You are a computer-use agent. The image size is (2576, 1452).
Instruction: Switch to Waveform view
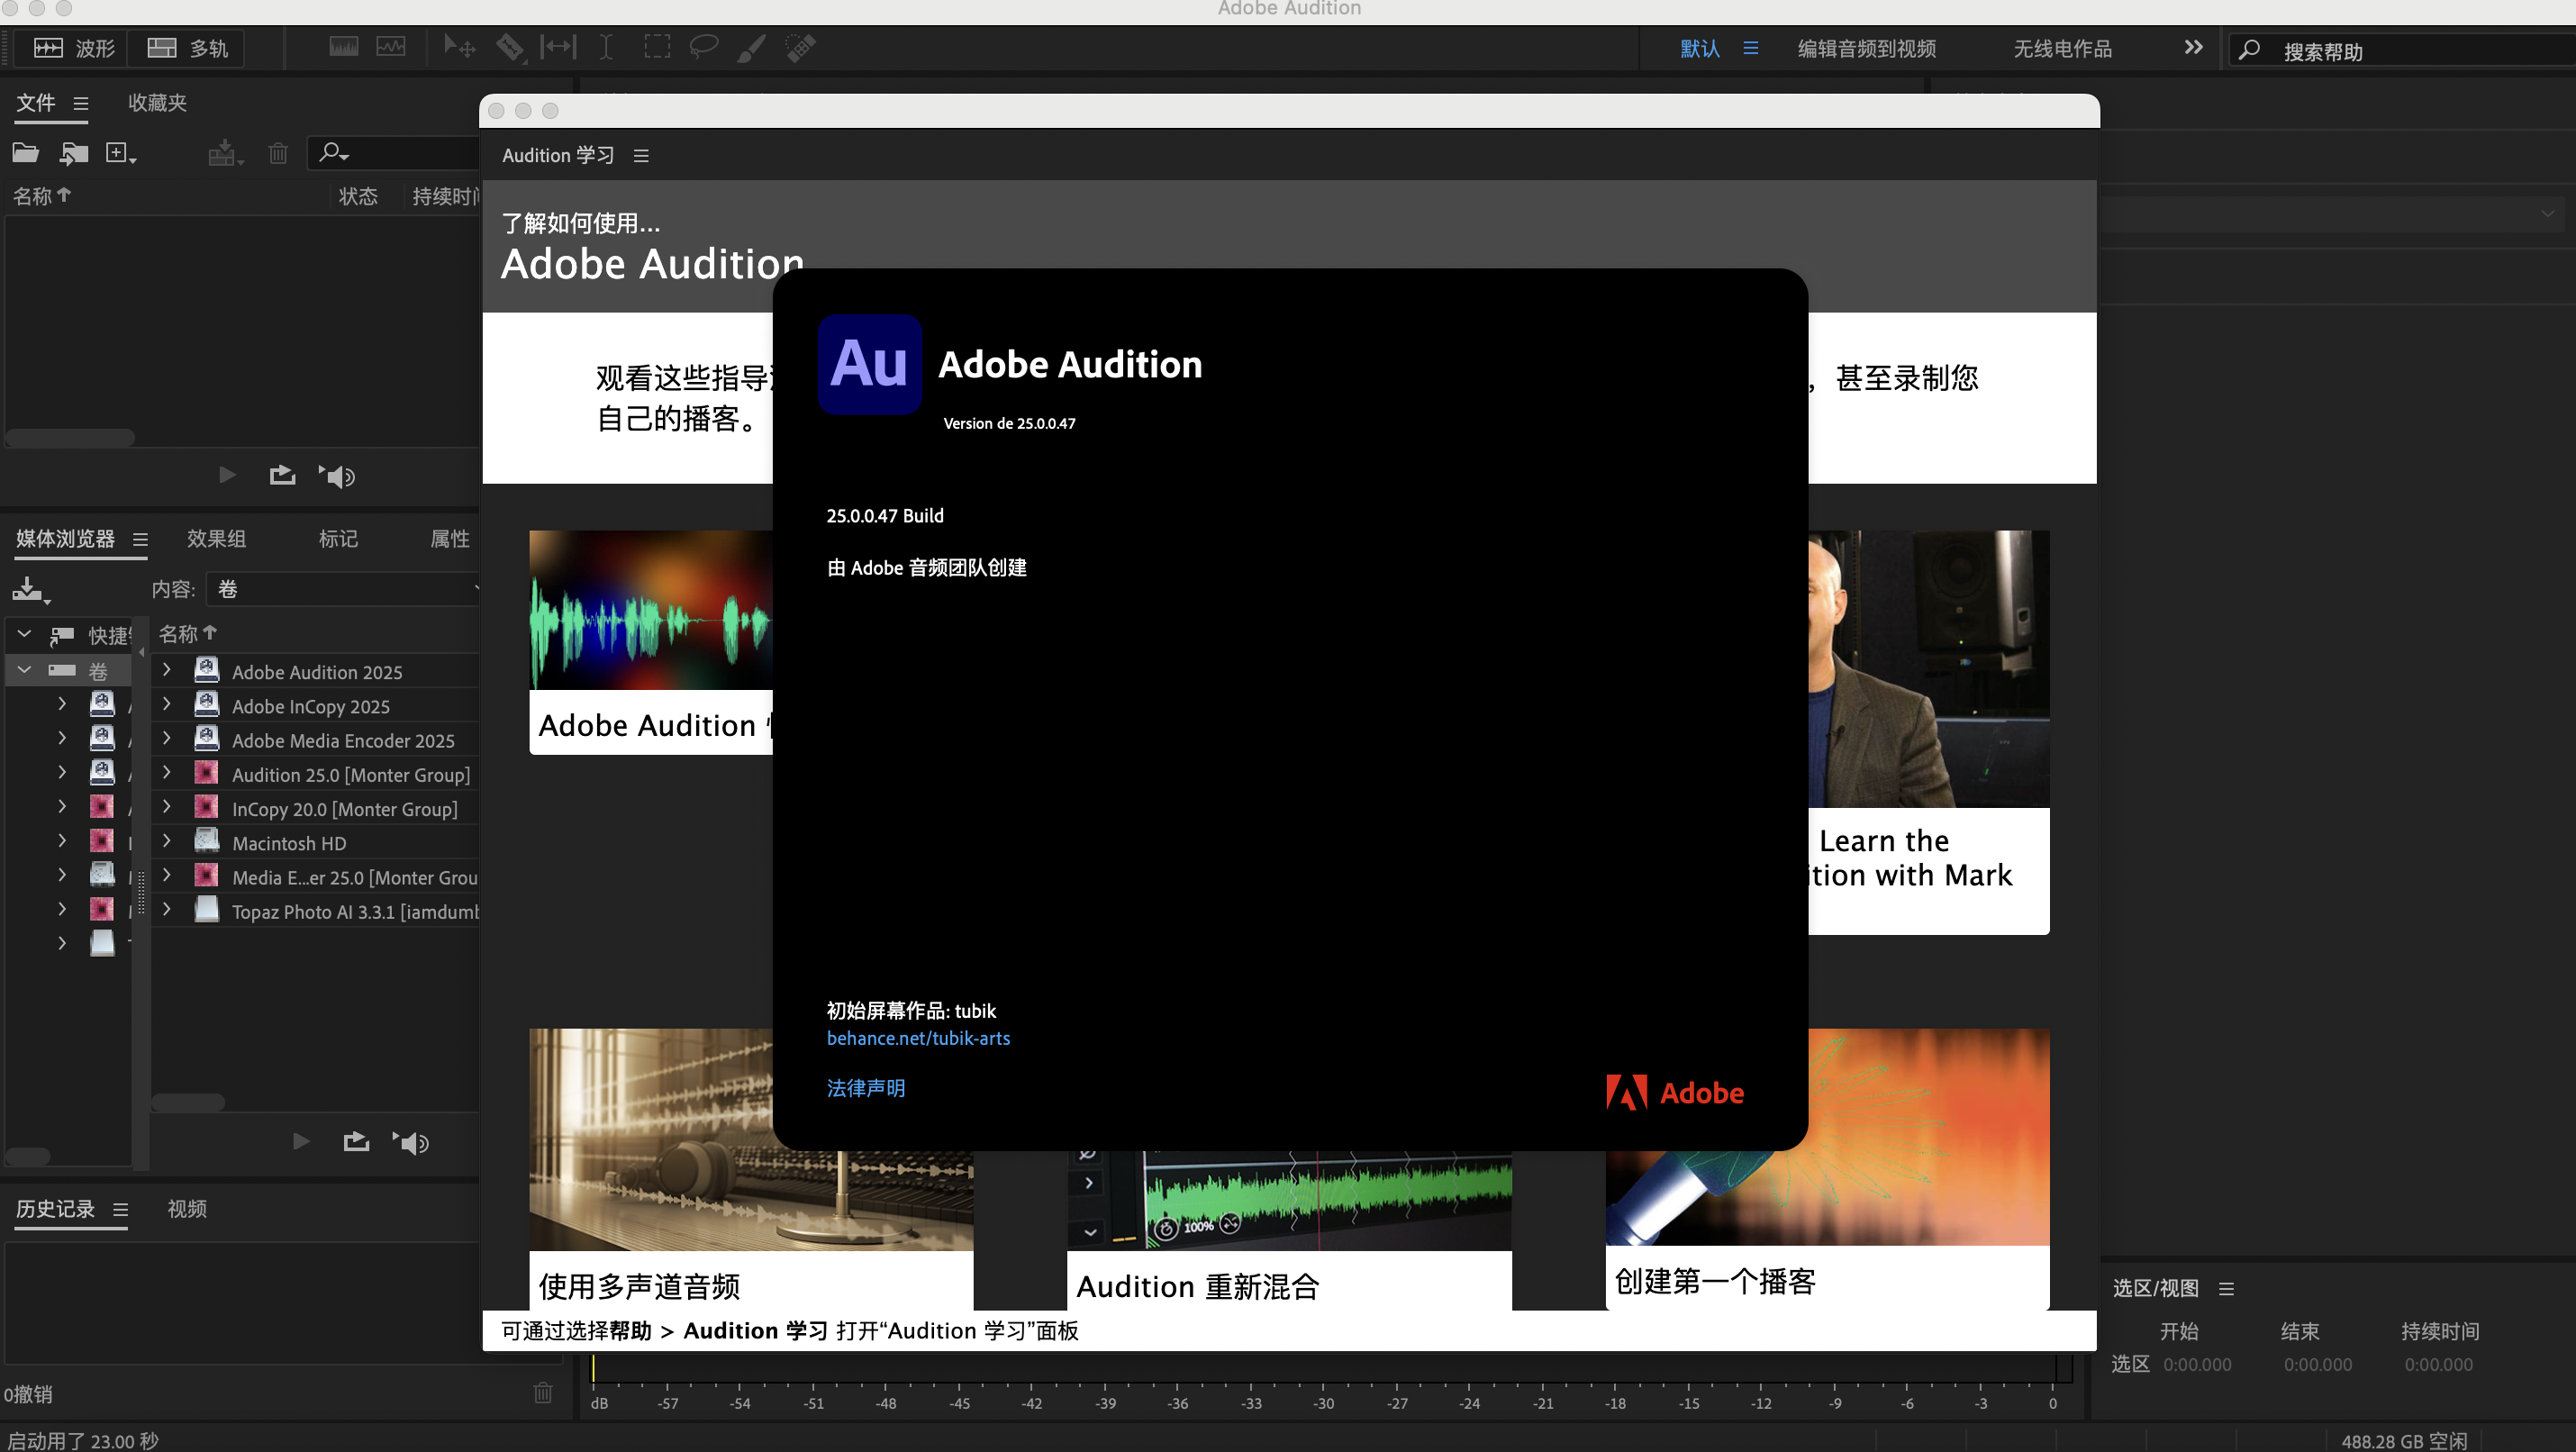coord(74,48)
